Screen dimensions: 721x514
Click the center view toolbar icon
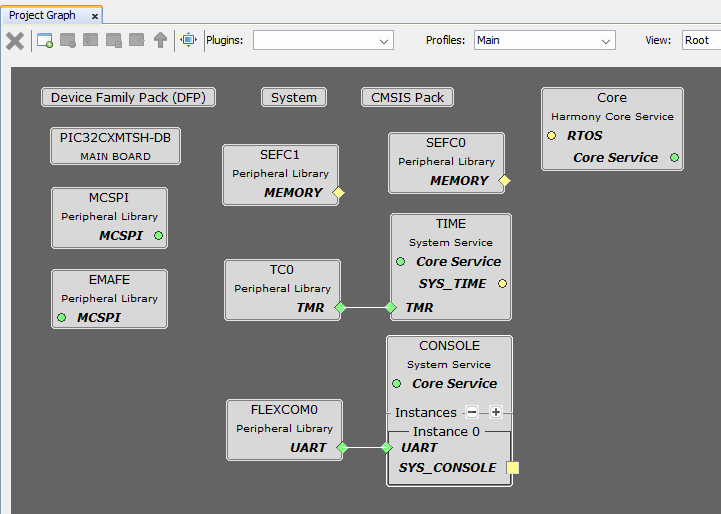[188, 40]
